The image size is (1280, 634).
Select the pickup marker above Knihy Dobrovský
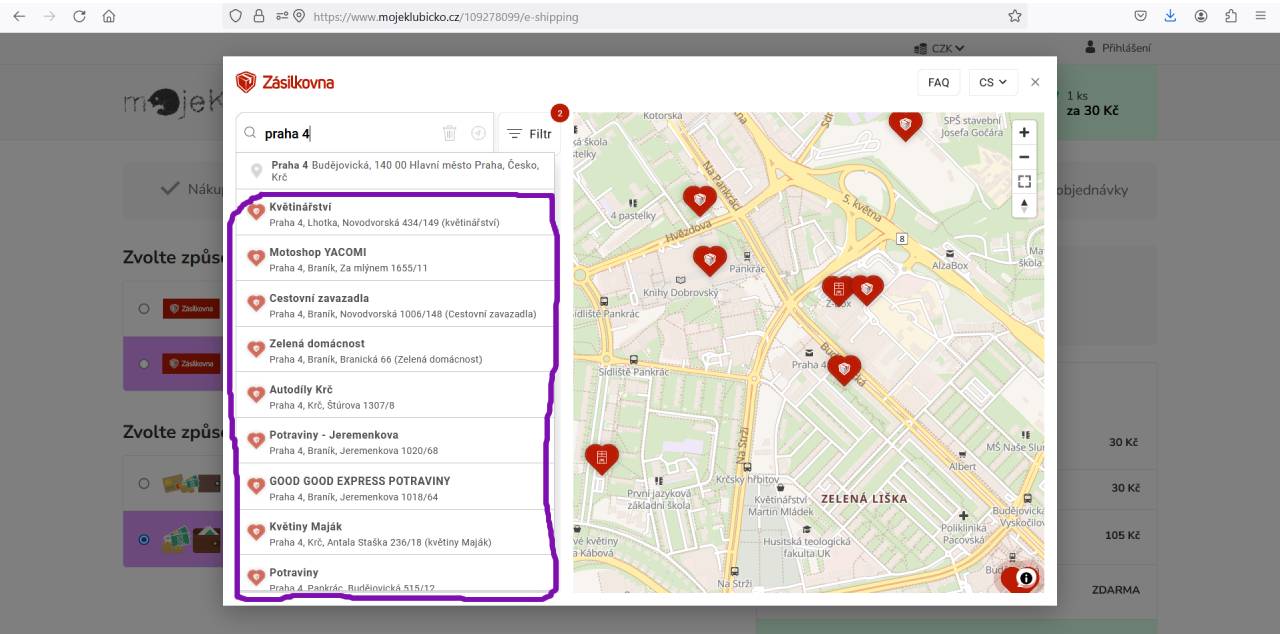[710, 260]
